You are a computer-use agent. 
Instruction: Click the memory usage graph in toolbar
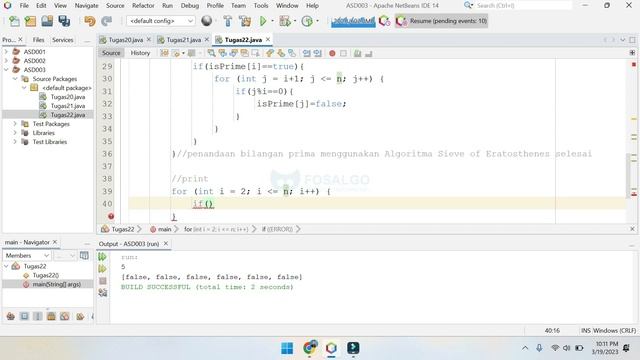[353, 21]
